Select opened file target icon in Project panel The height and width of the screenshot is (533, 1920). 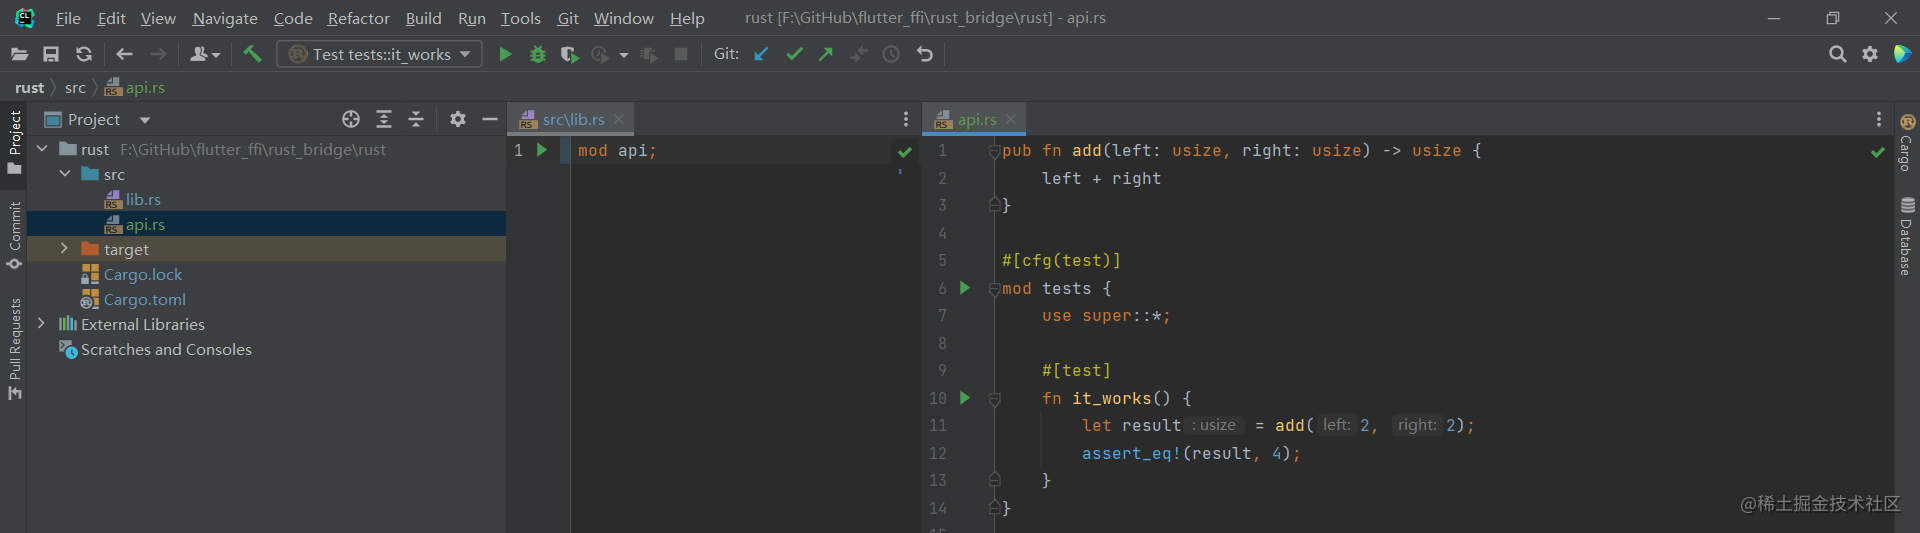pos(351,119)
